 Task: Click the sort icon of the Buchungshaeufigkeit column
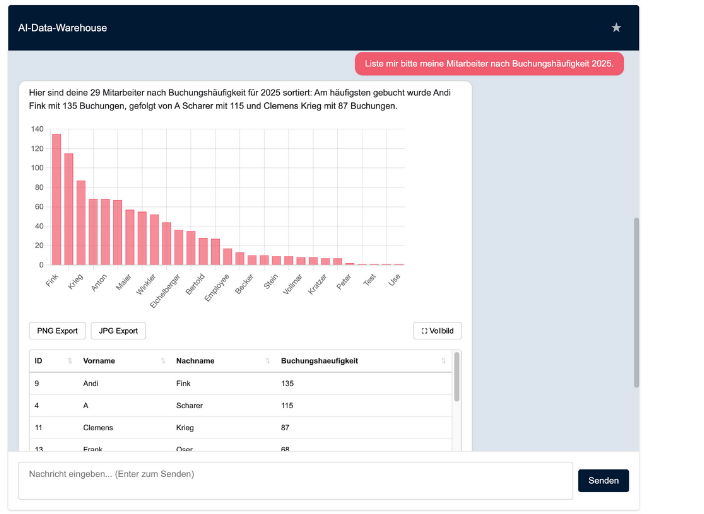click(443, 361)
